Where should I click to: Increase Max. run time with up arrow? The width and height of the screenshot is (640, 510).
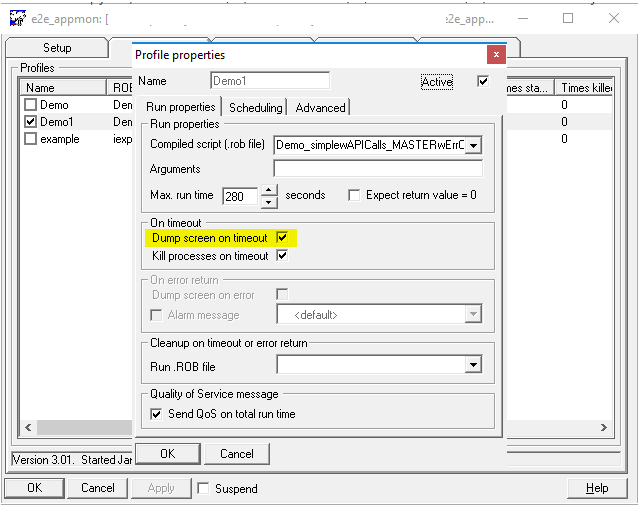click(x=269, y=191)
